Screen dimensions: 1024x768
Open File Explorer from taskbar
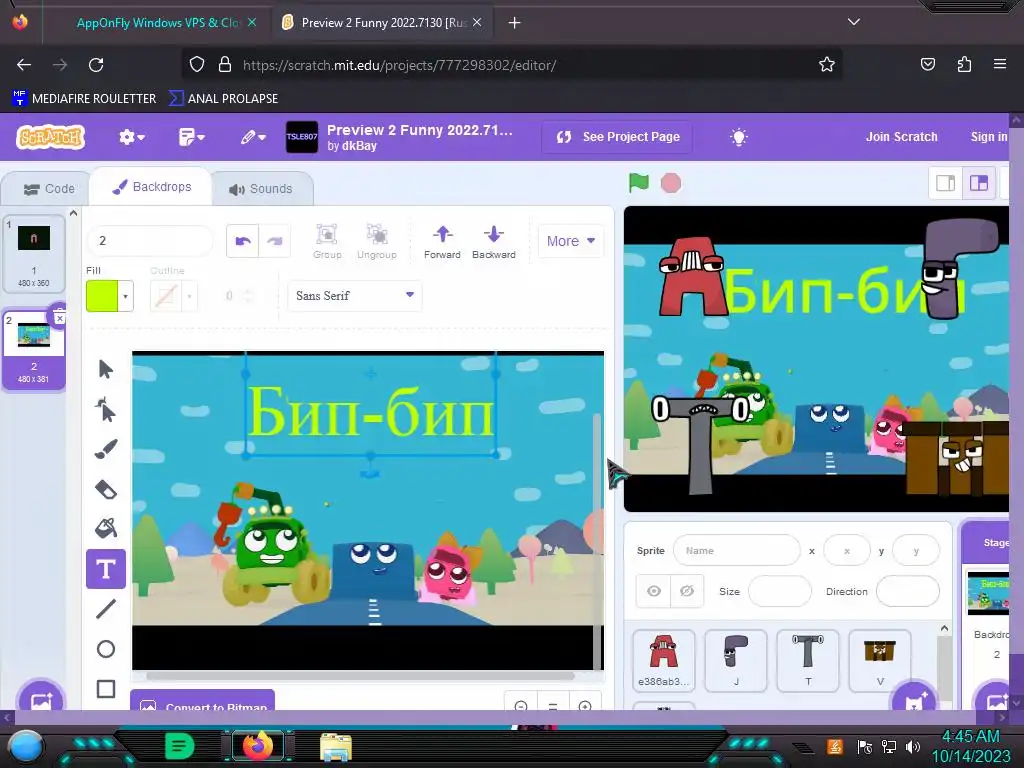(x=336, y=746)
